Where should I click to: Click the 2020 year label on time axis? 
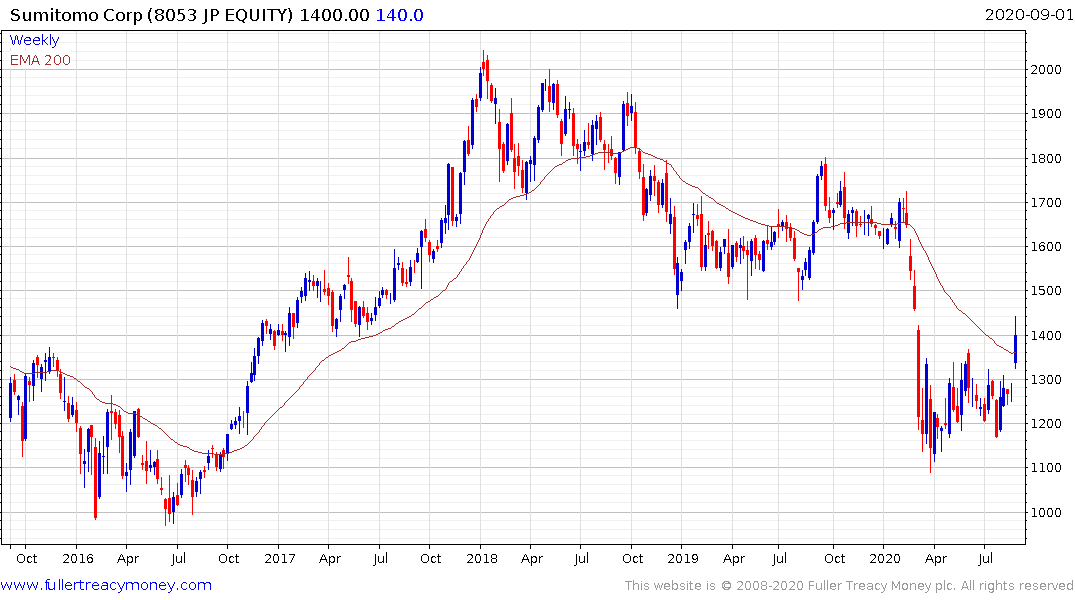pos(884,558)
